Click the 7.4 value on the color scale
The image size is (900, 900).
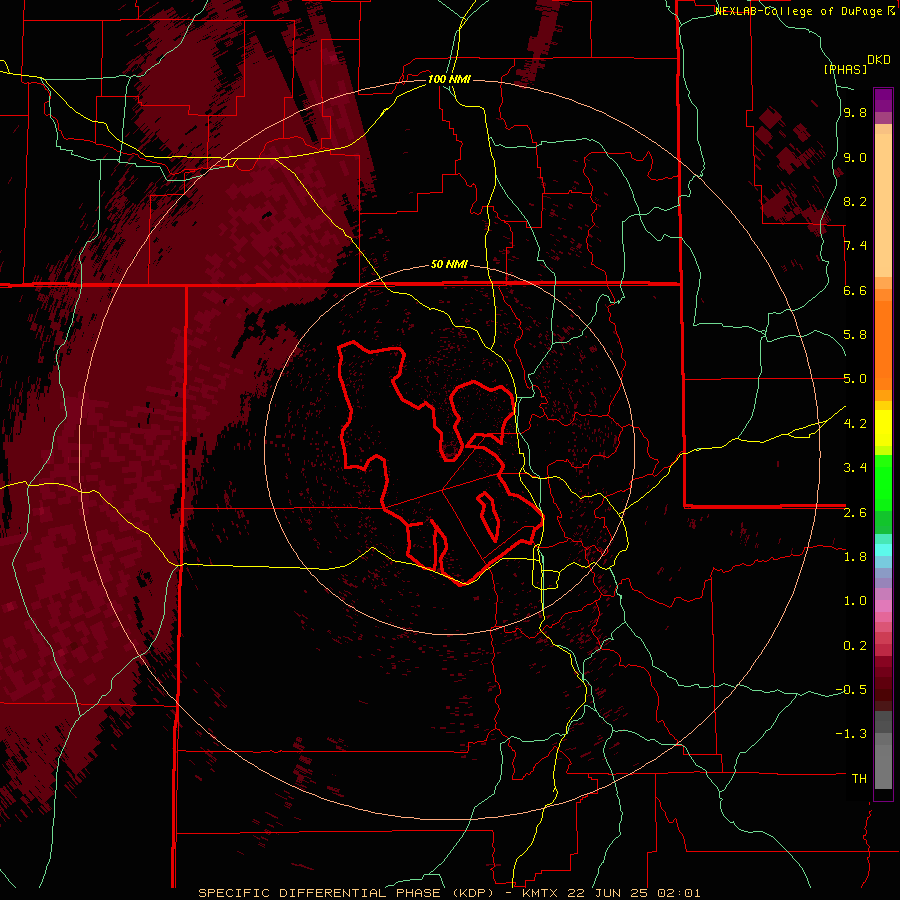[855, 246]
